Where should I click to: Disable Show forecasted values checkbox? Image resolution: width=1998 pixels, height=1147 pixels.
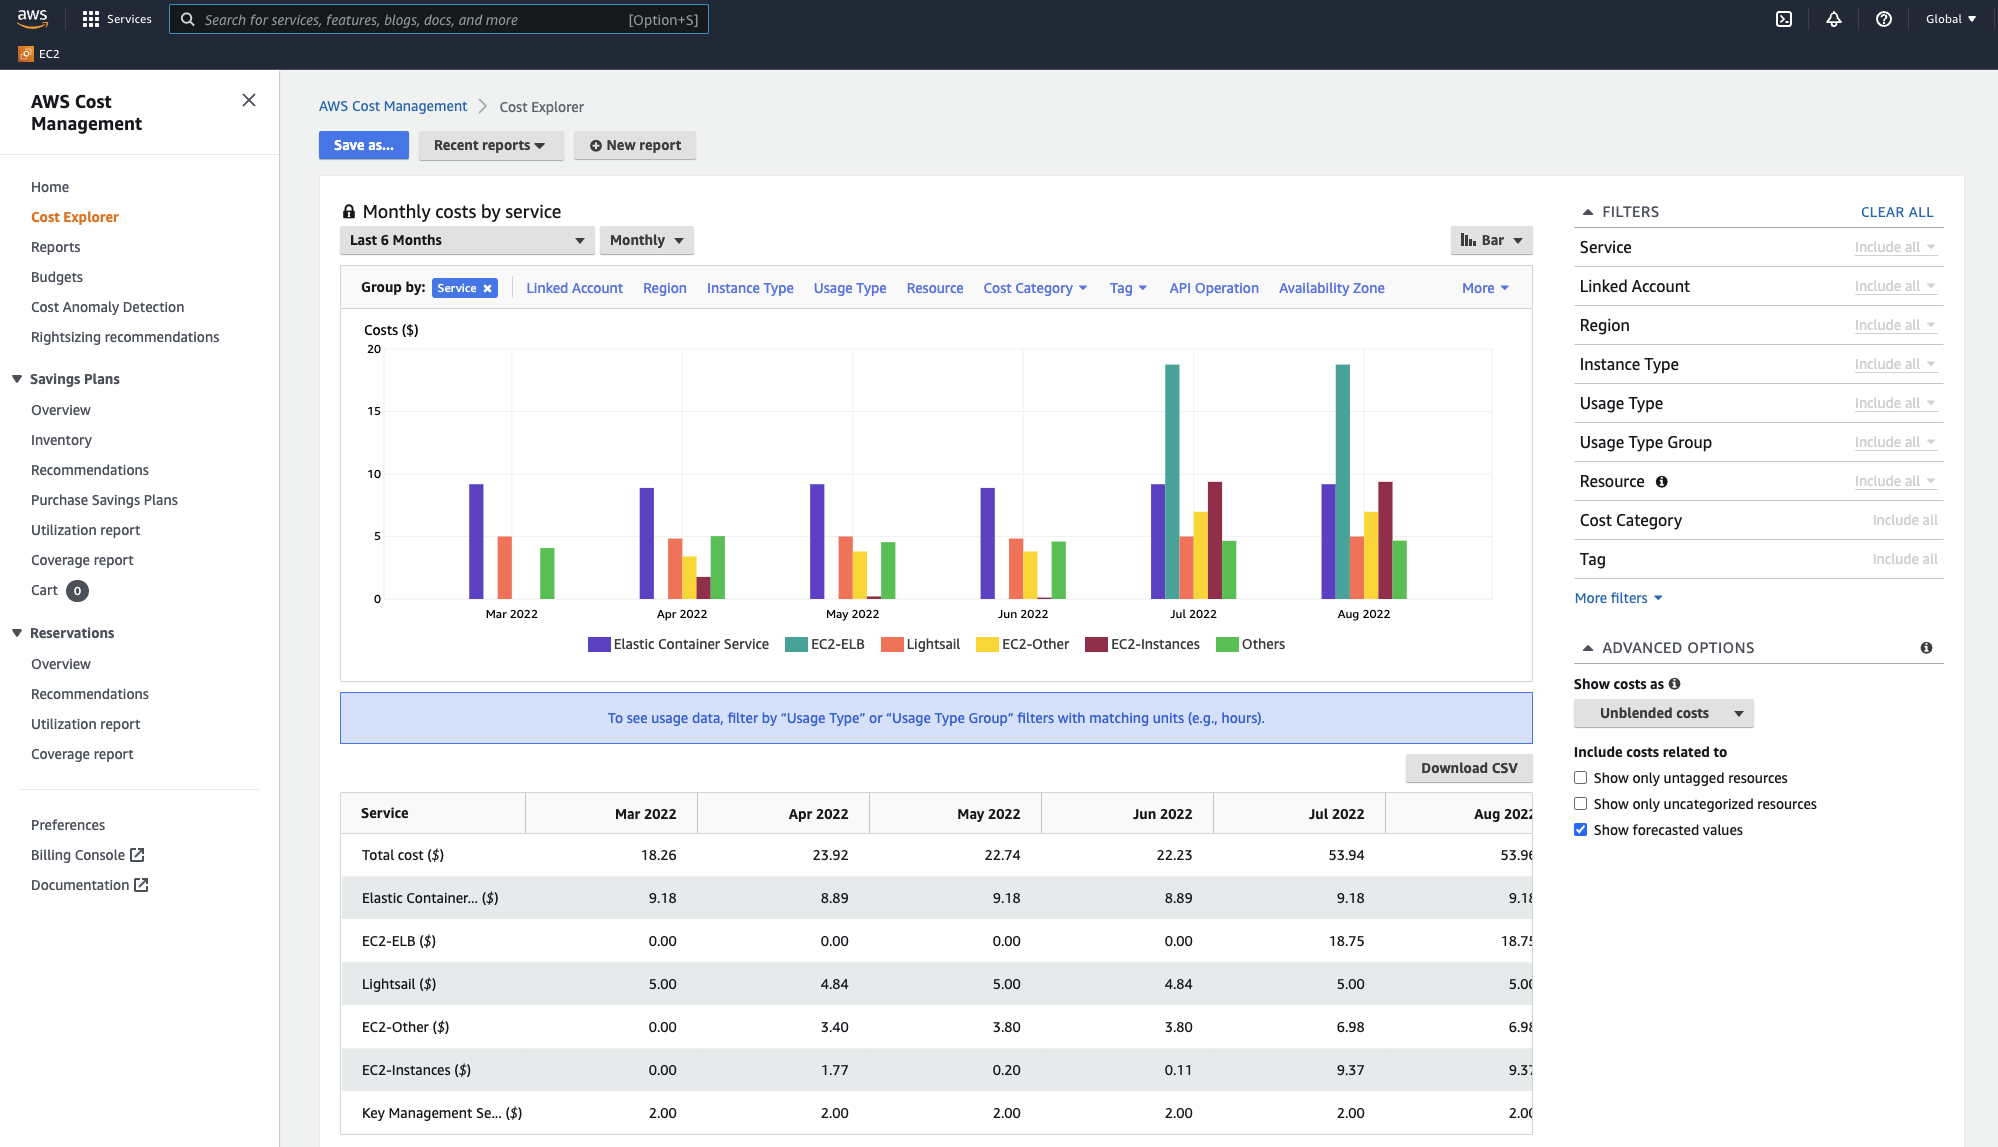(1581, 830)
